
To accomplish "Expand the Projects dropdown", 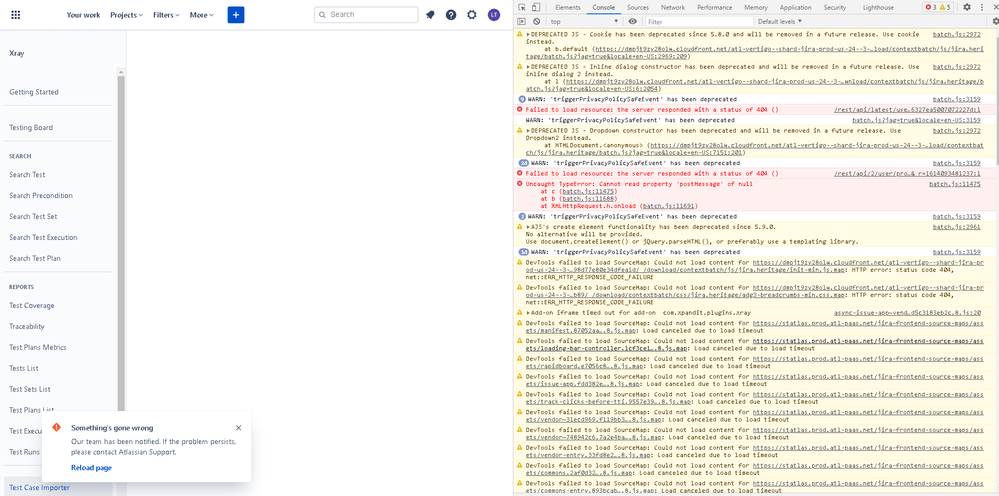I will coord(126,15).
